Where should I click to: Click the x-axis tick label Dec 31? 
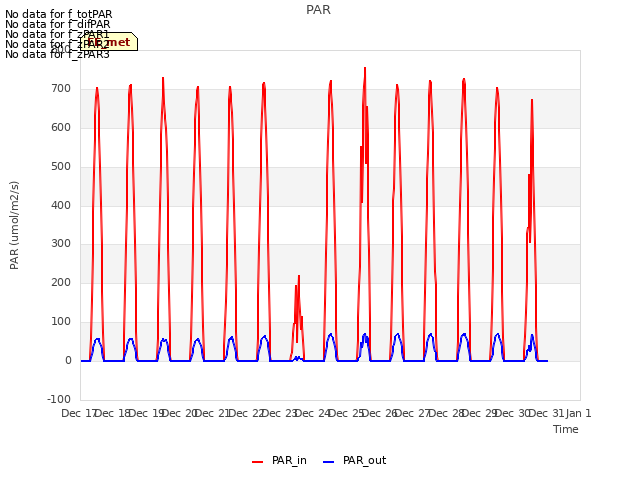[x=545, y=413]
